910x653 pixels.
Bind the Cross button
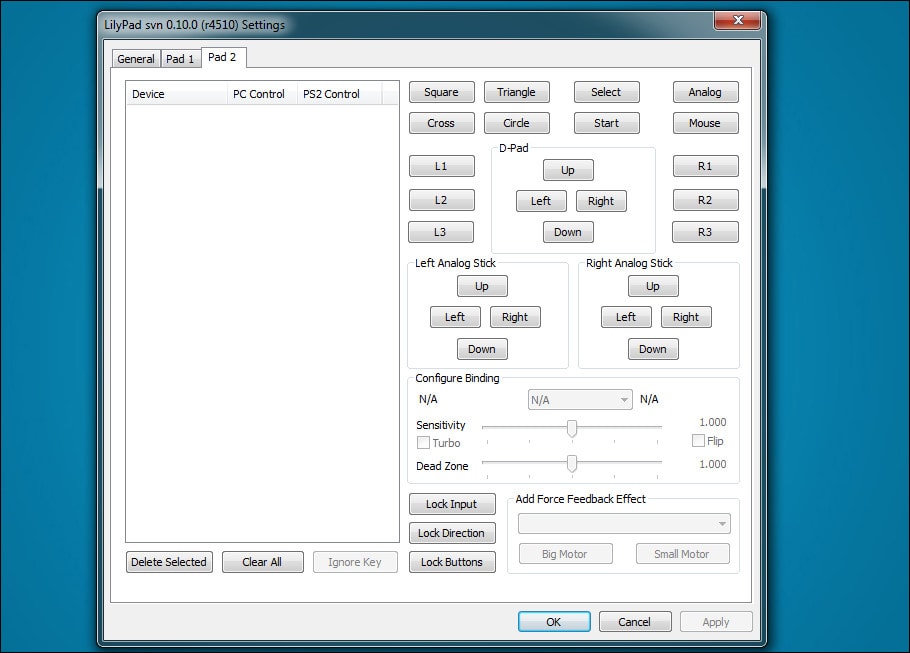[442, 123]
